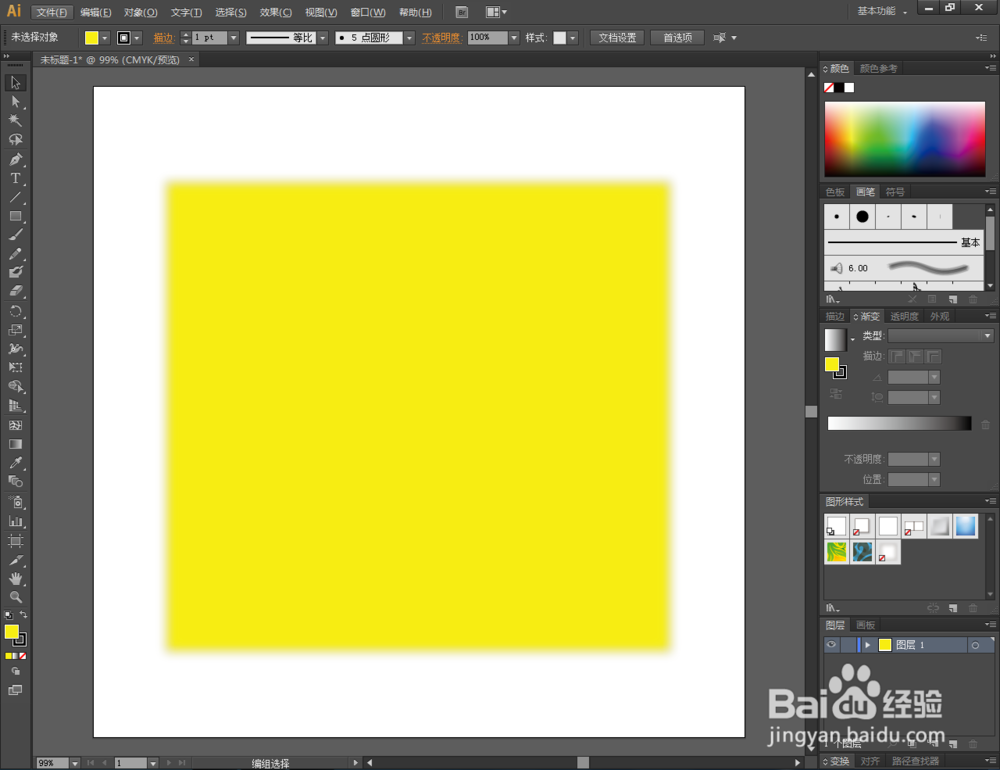The width and height of the screenshot is (1000, 770).
Task: Open fill color dropdown in control bar
Action: (x=105, y=38)
